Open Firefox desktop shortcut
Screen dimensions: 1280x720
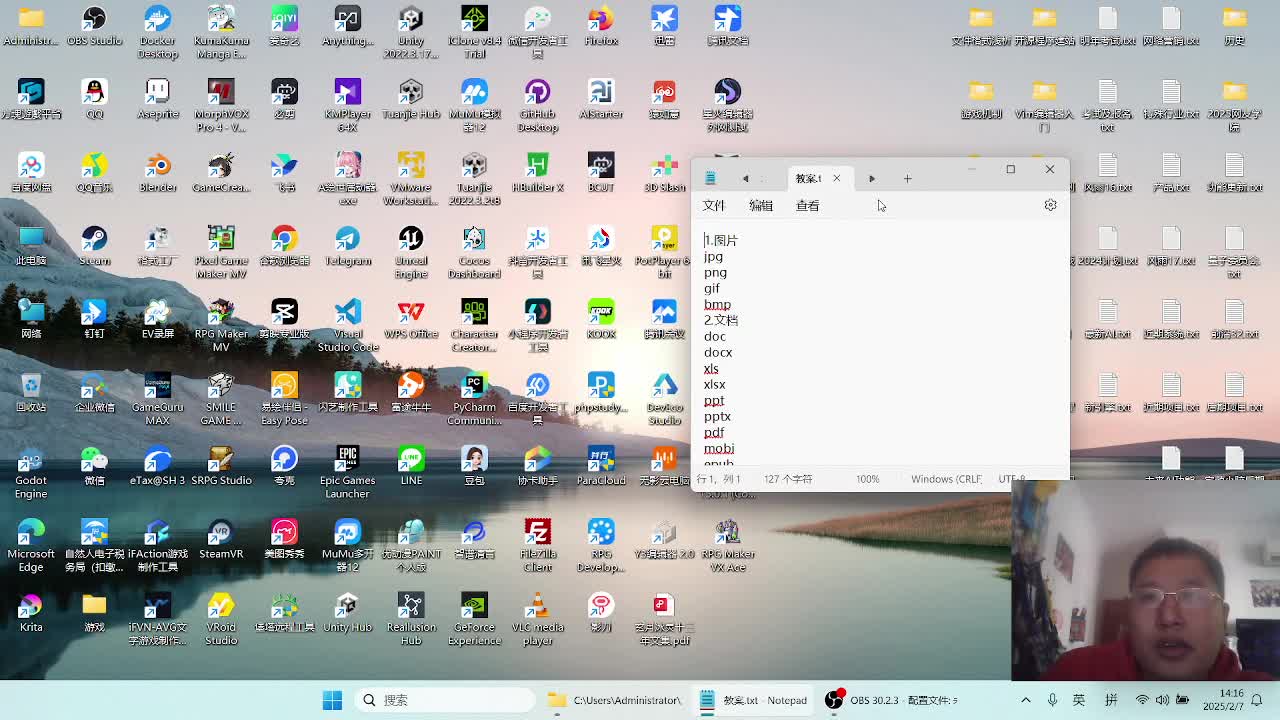(601, 27)
